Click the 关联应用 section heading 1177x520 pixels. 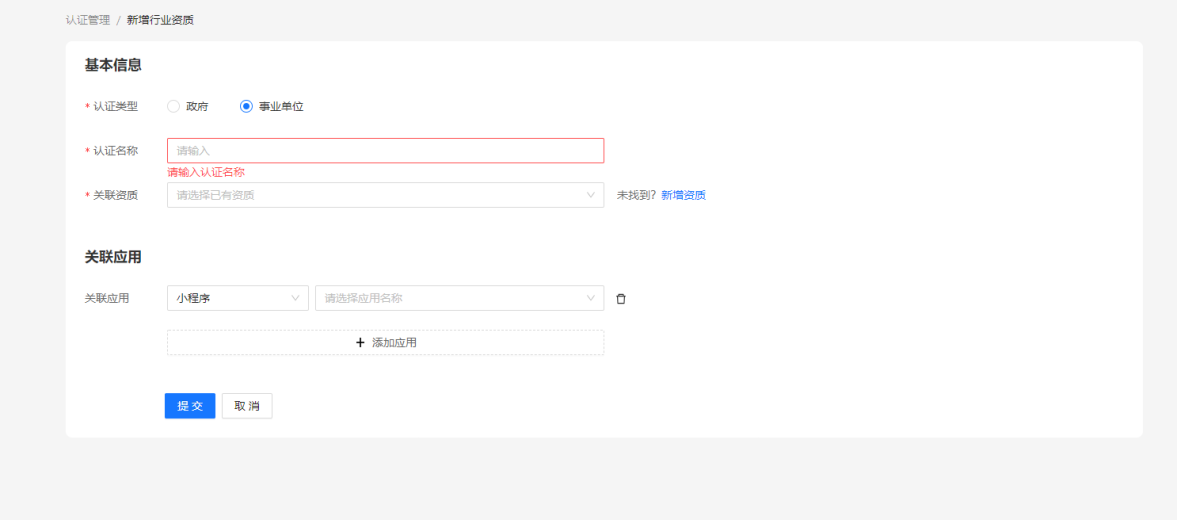pos(113,257)
